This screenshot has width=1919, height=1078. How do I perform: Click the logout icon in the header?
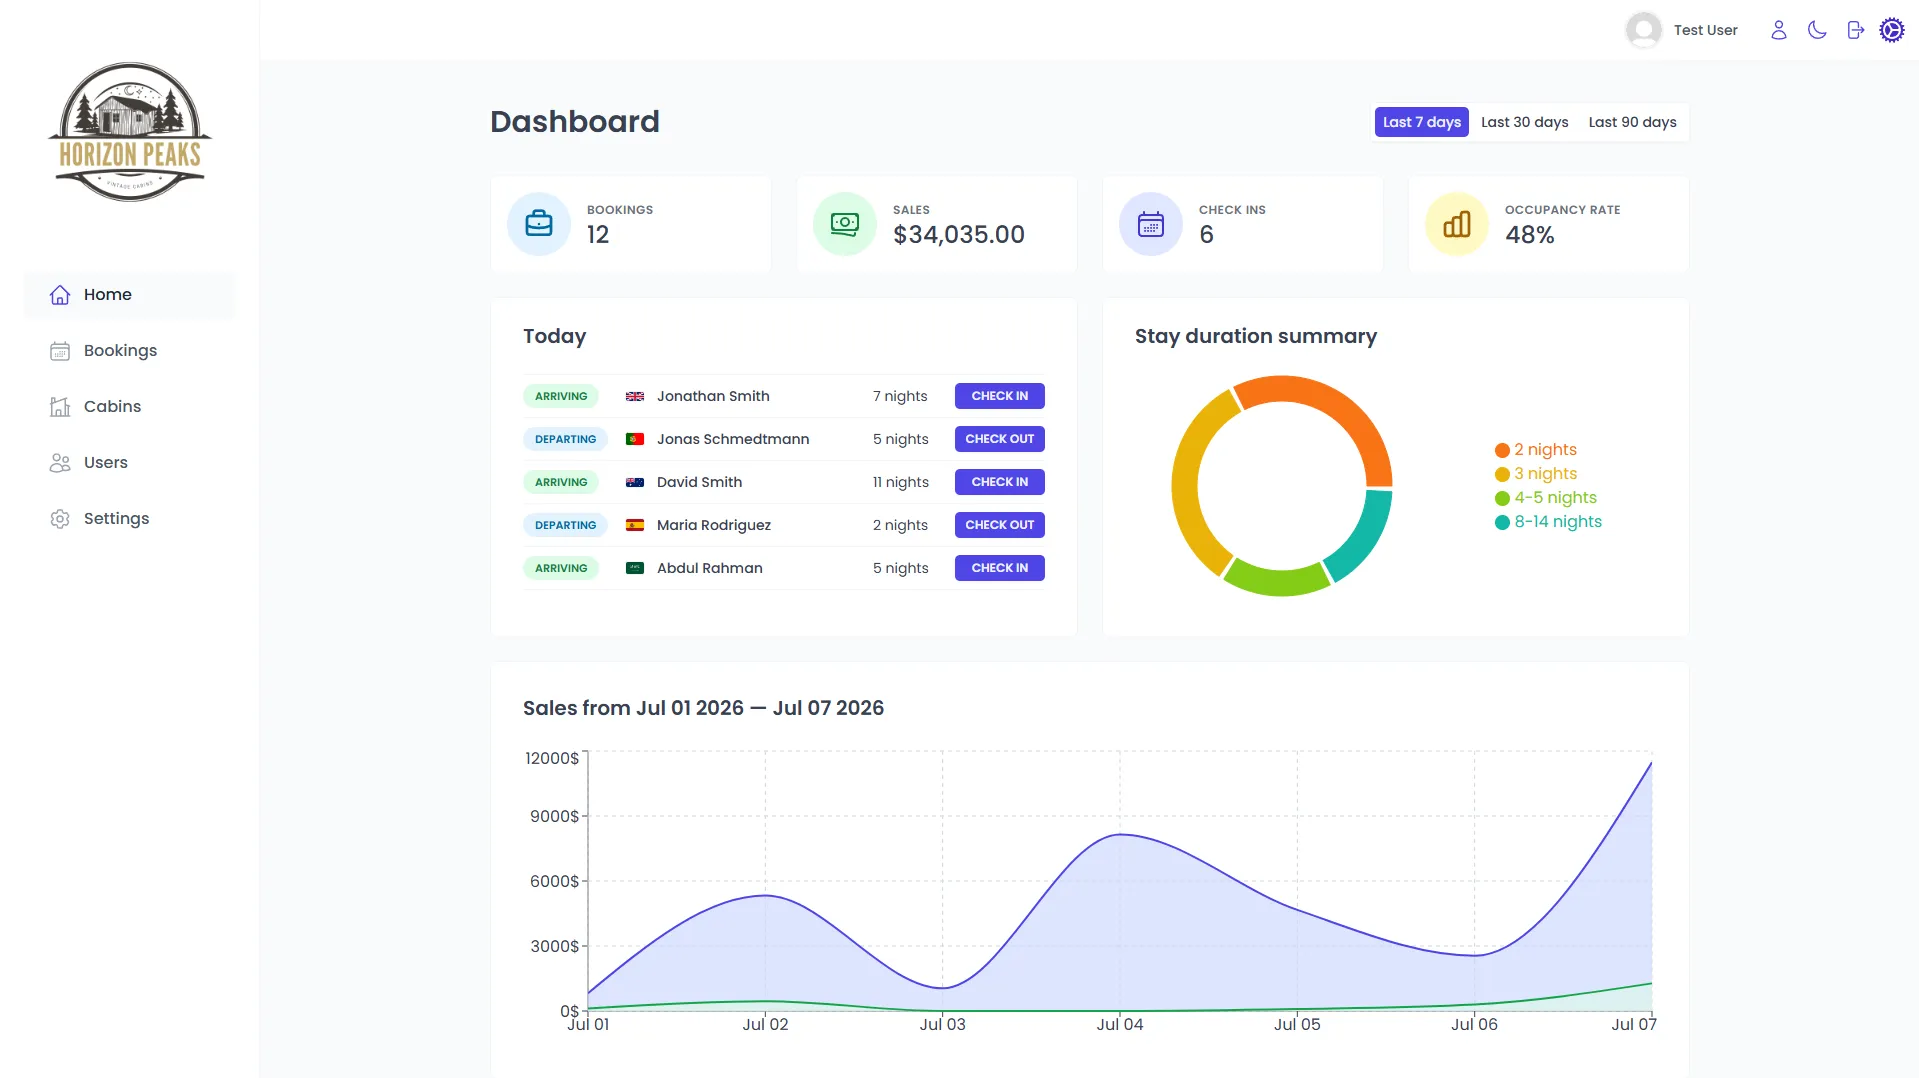click(1855, 30)
